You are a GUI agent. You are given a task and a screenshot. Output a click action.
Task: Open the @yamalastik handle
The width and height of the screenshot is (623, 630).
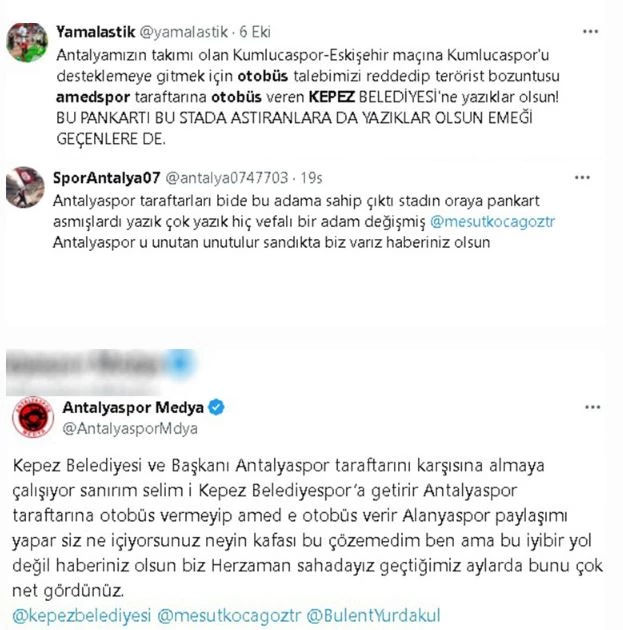(184, 32)
